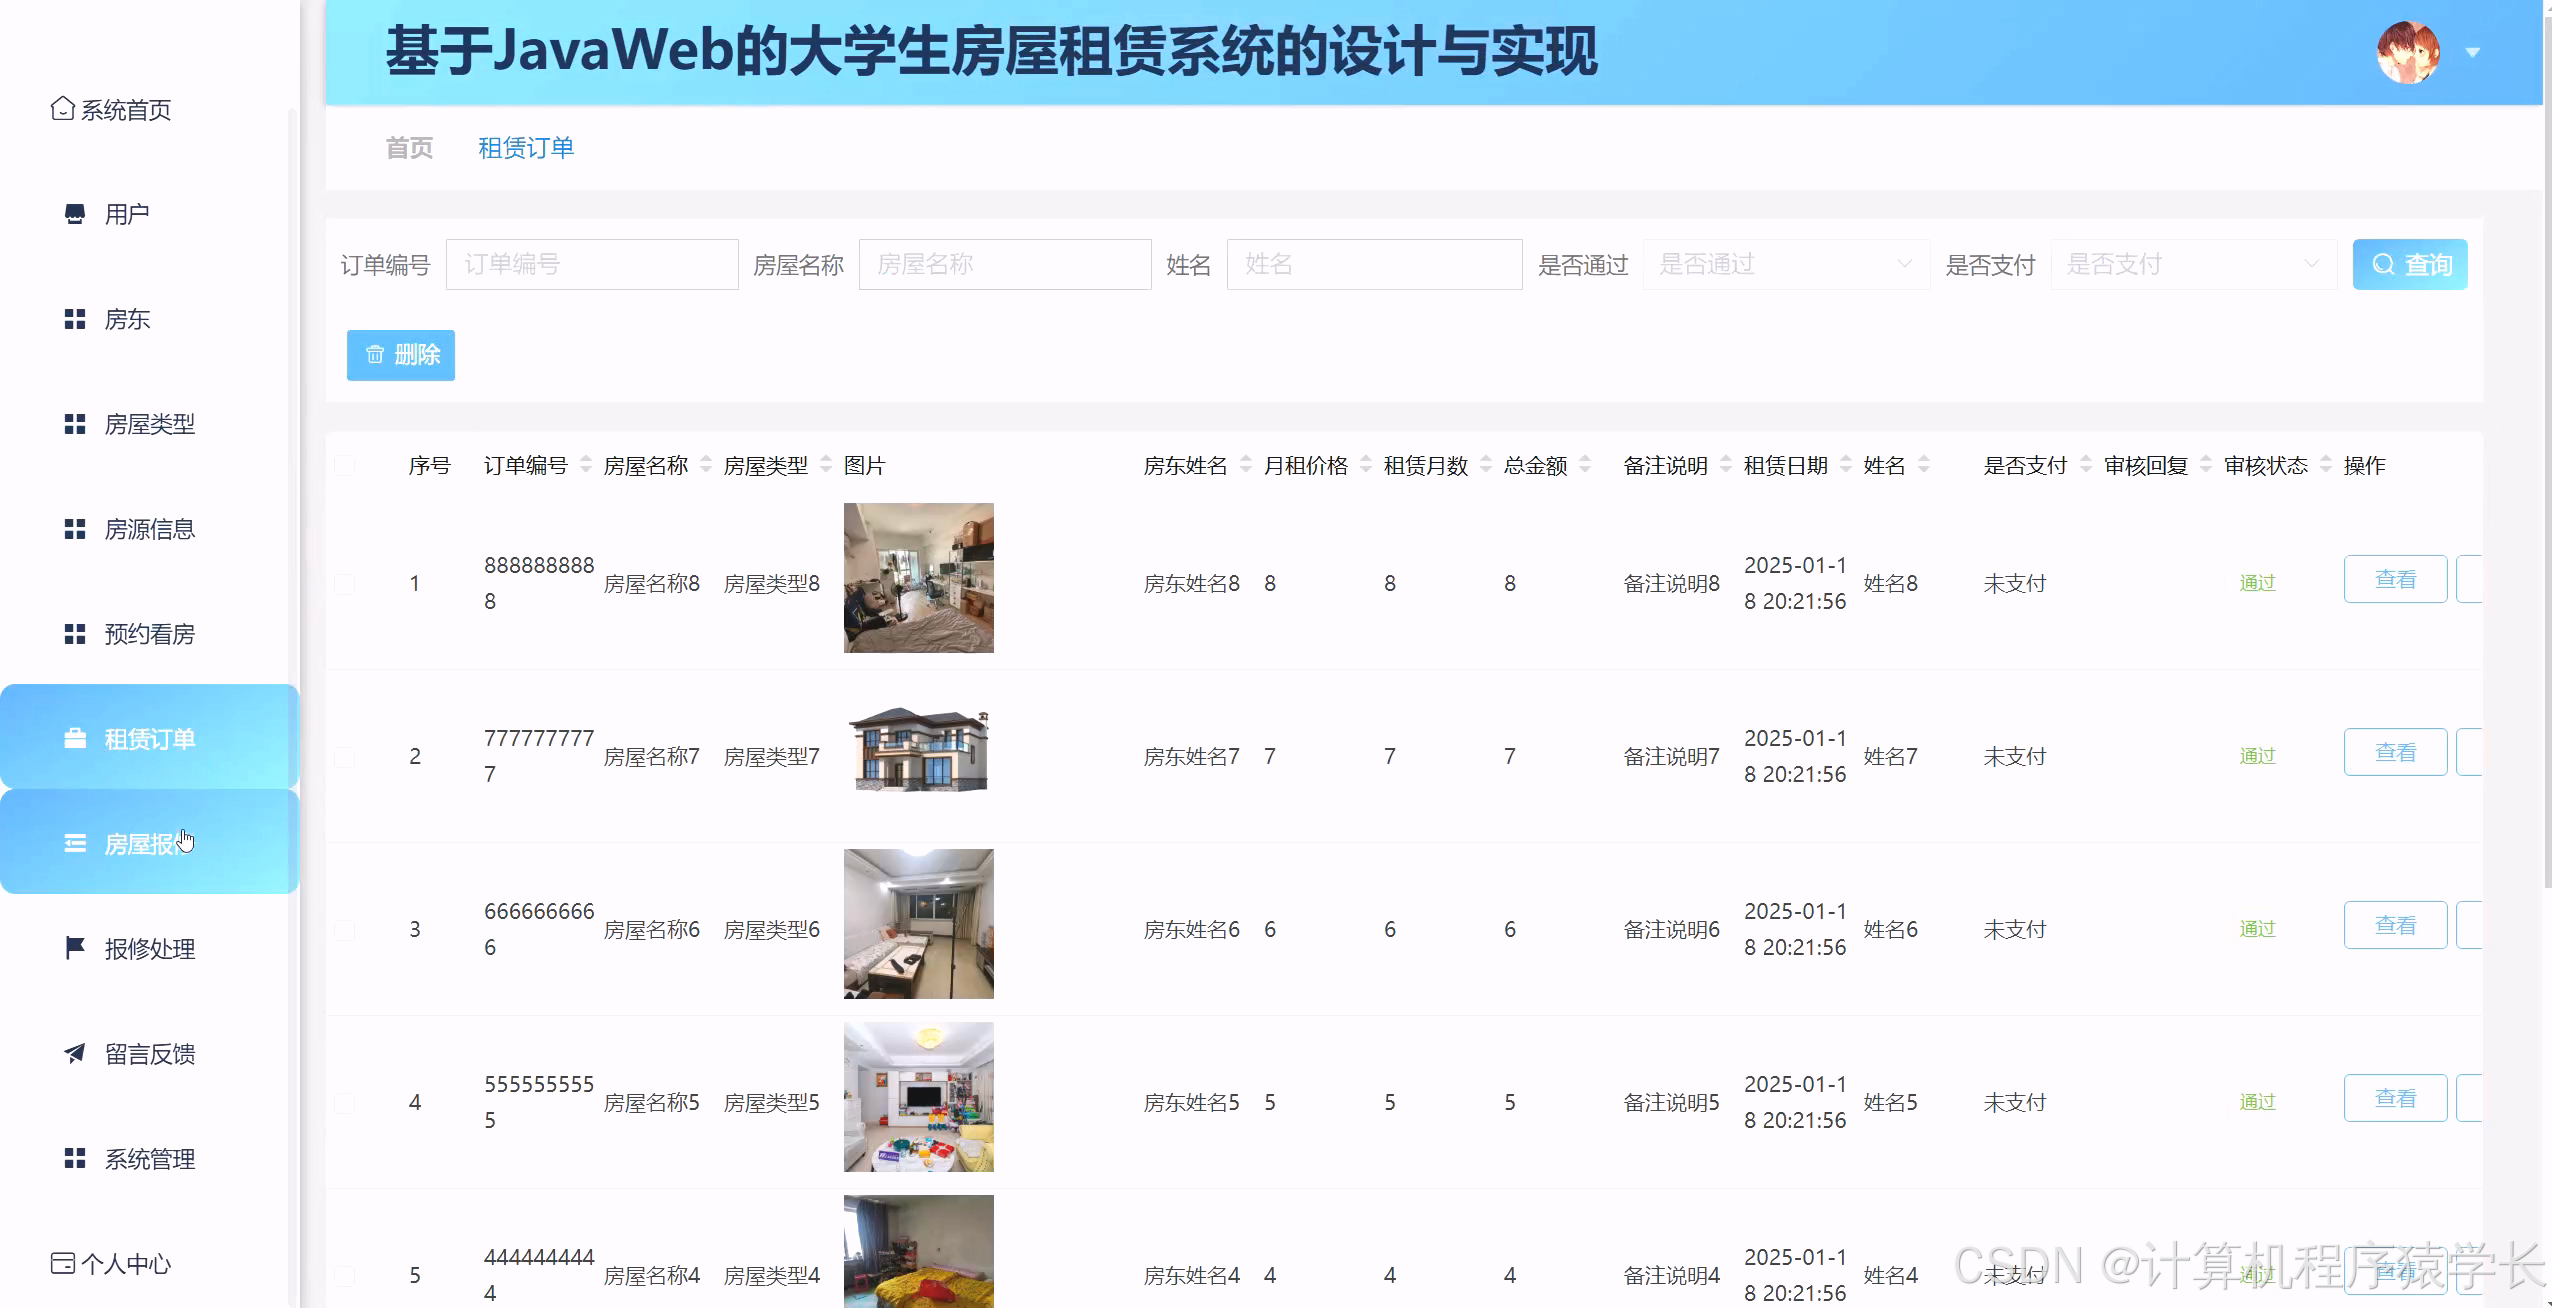Click the list icon beside 房屋报修

point(75,843)
